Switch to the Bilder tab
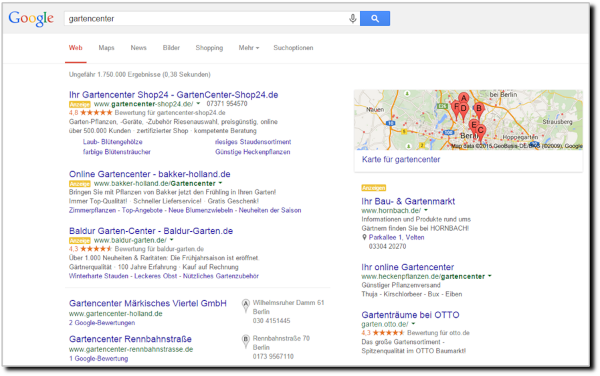 (x=171, y=48)
